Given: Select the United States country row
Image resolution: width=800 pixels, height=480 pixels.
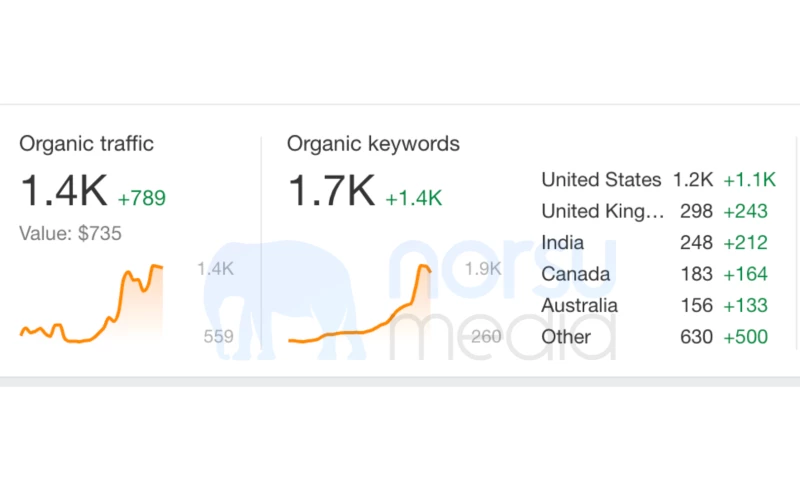Looking at the screenshot, I should tap(601, 180).
